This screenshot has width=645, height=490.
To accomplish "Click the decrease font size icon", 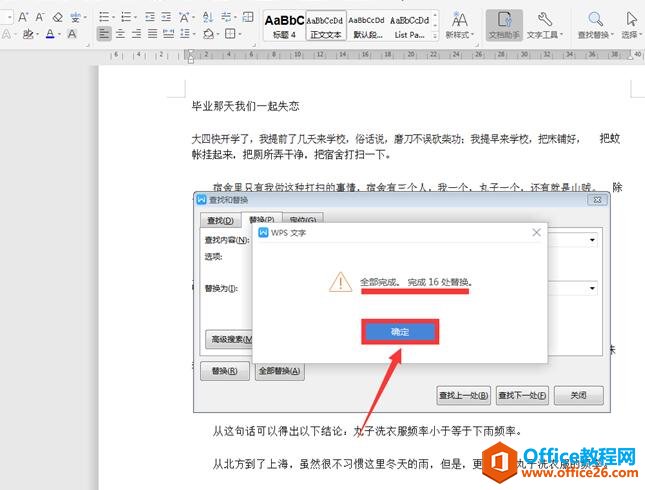I will click(x=39, y=17).
